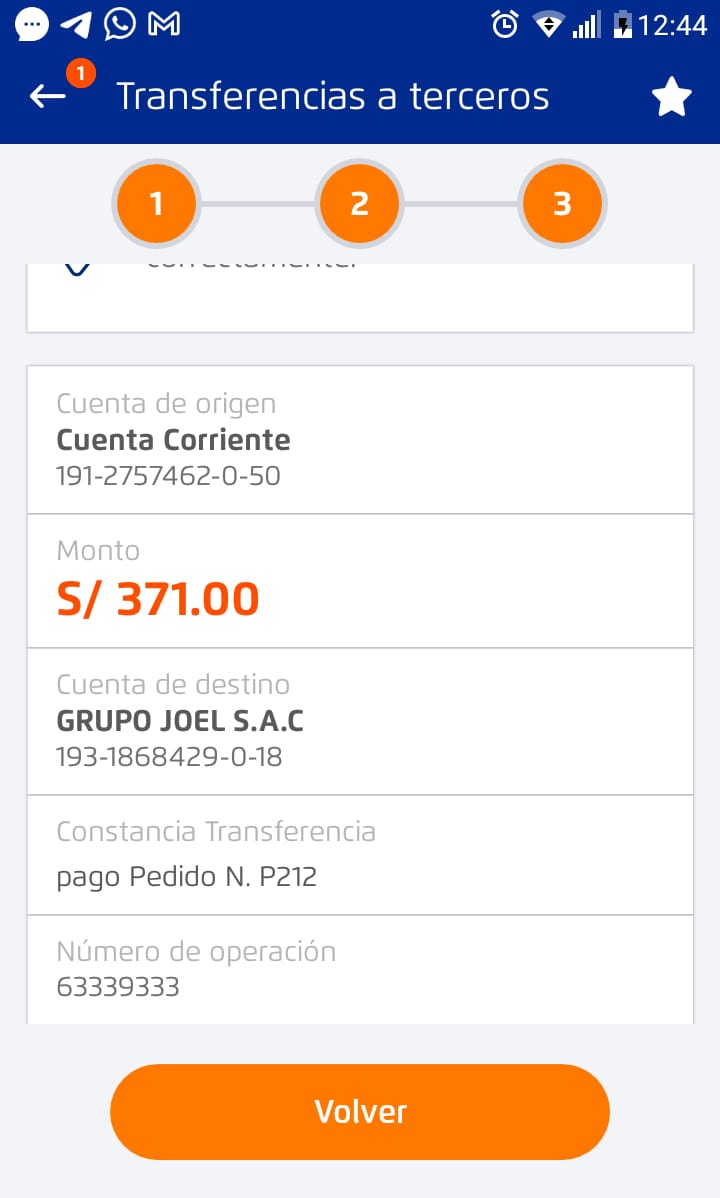Open the messages notification icon
Viewport: 720px width, 1198px height.
coord(32,24)
